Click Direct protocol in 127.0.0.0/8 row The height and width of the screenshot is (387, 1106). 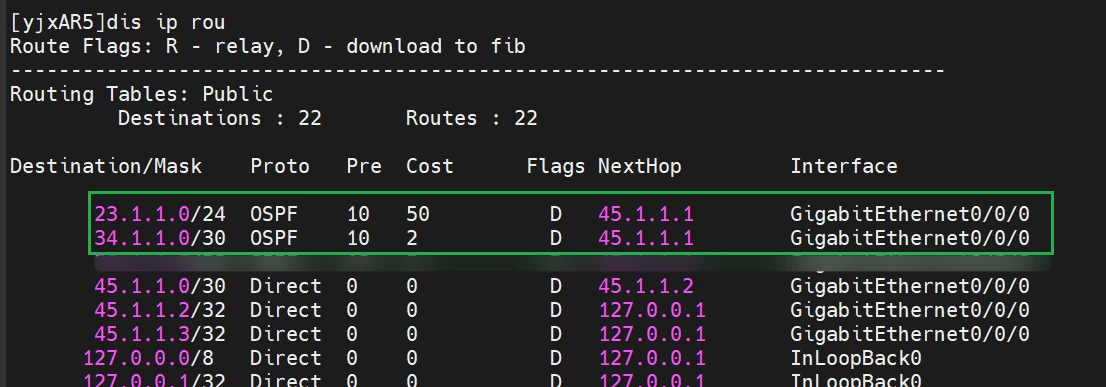coord(286,357)
